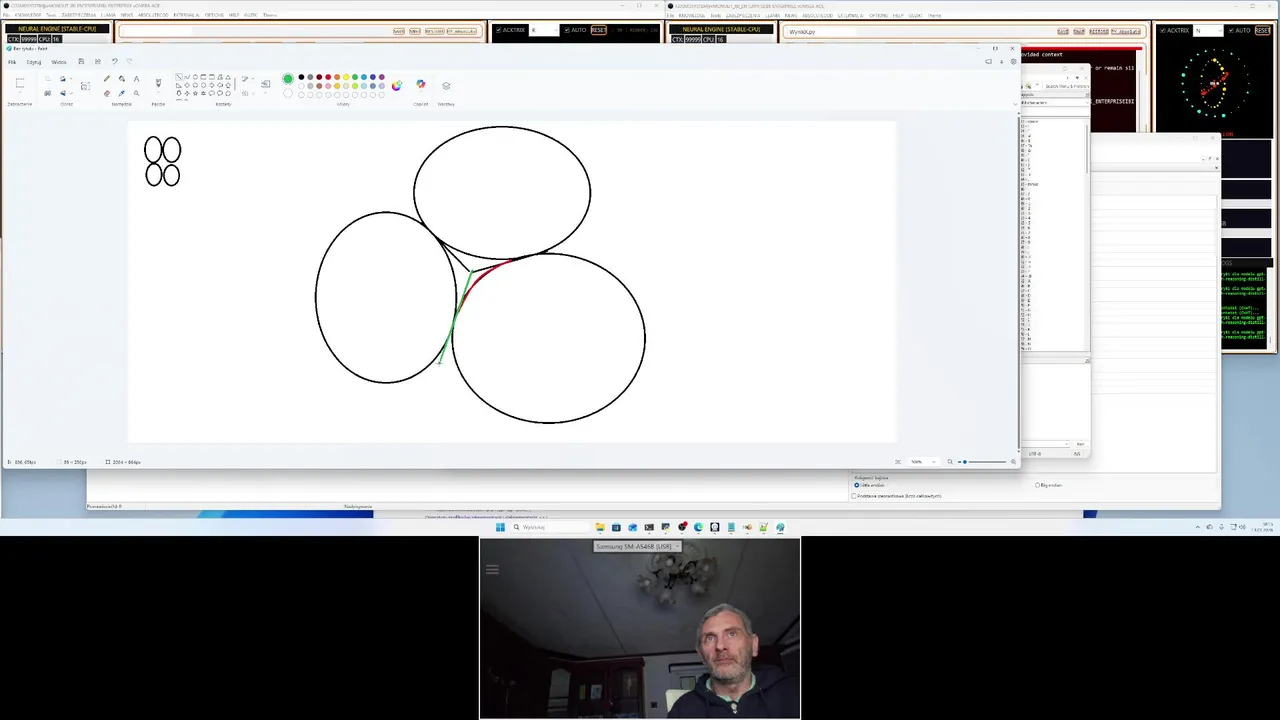Tick the Podstawa checkbox below Little endian
The width and height of the screenshot is (1280, 720).
coord(854,496)
